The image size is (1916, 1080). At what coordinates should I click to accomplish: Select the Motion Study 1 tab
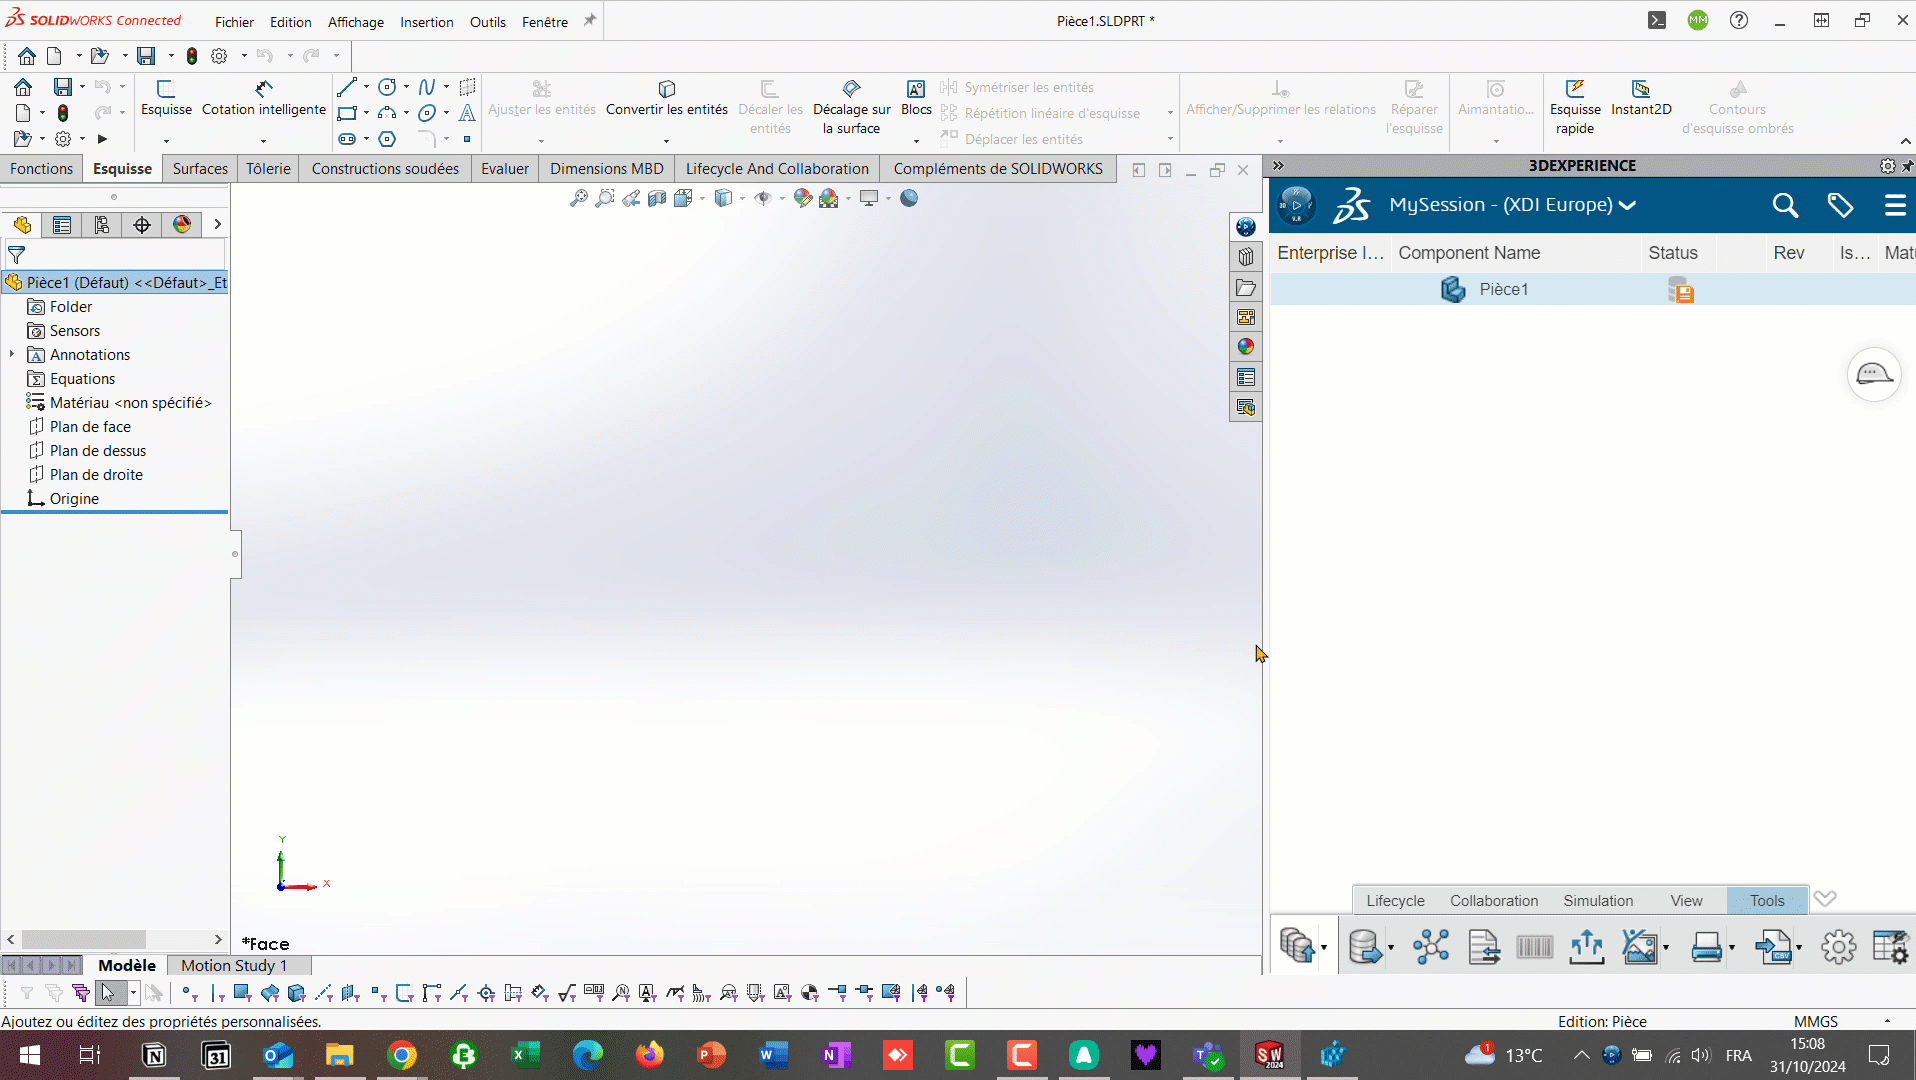tap(234, 966)
